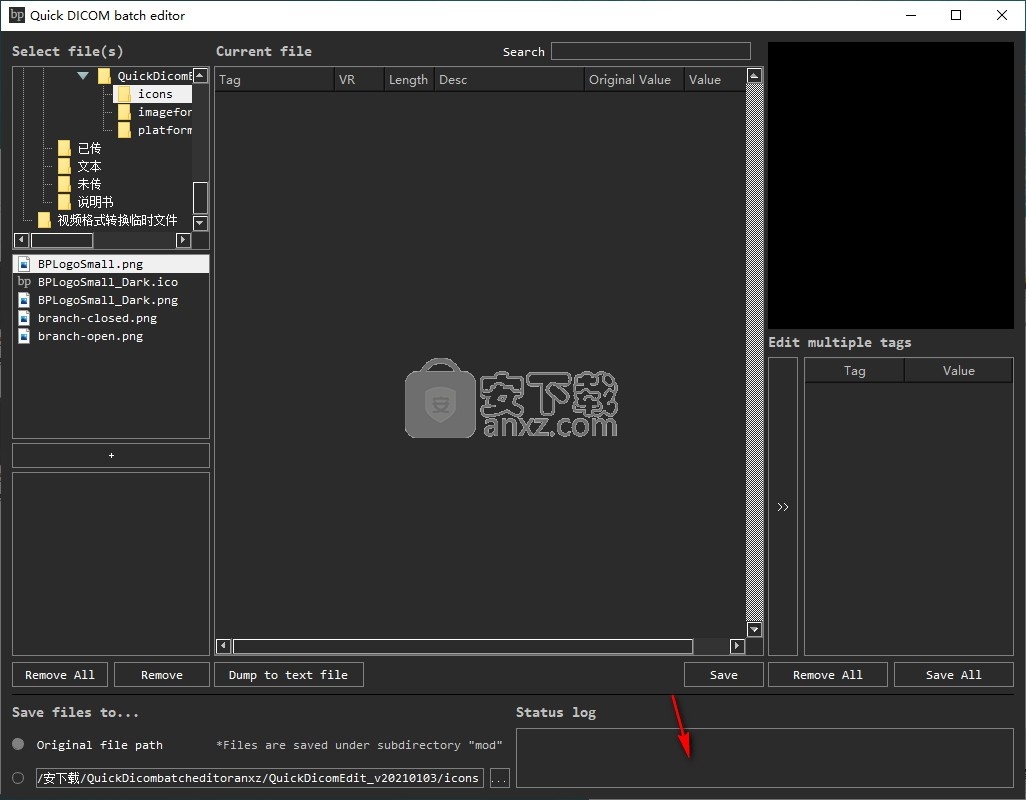Viewport: 1026px width, 800px height.
Task: Click tag table scroll down arrow
Action: (x=754, y=629)
